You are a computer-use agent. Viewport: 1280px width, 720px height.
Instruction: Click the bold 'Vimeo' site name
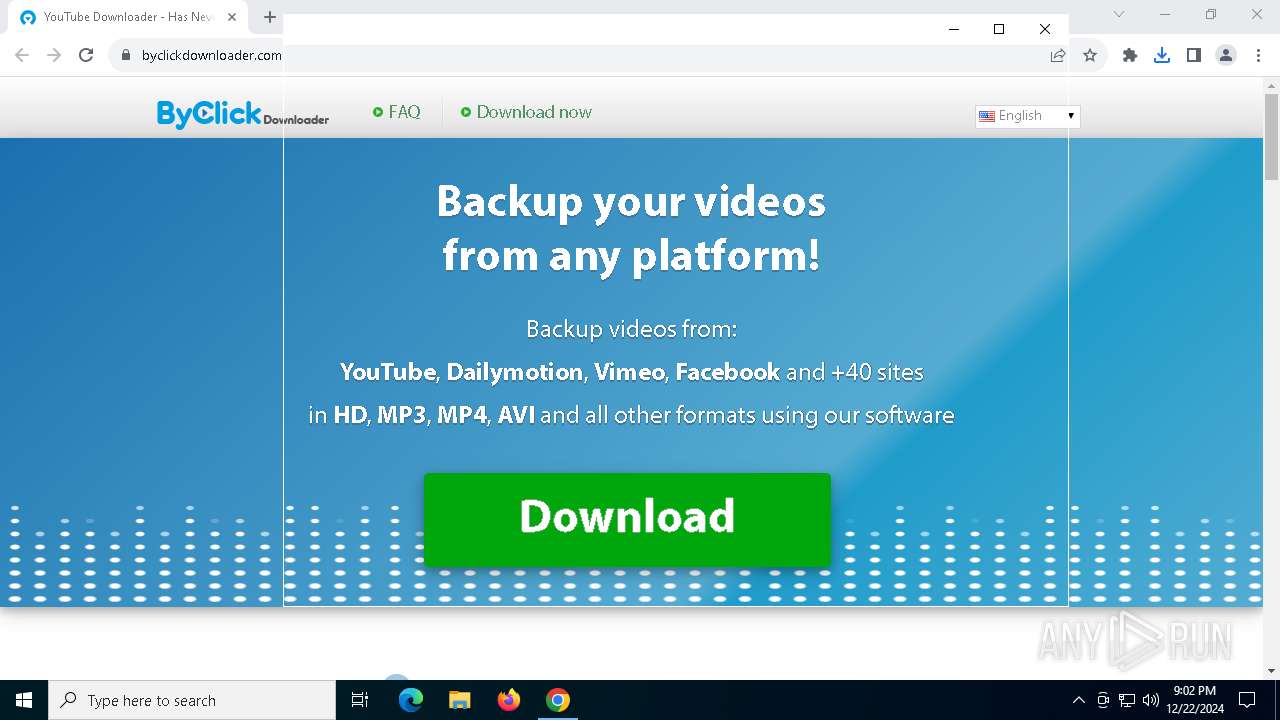629,372
